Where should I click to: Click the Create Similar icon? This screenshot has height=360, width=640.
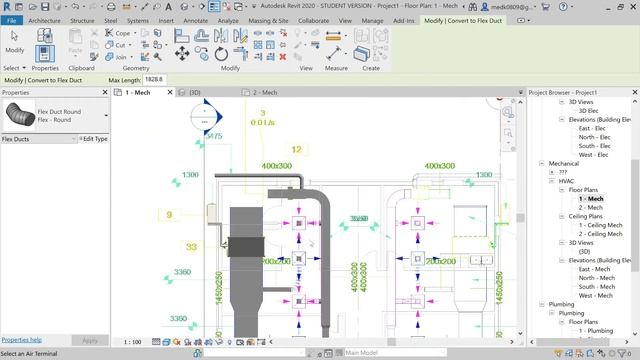[x=361, y=53]
